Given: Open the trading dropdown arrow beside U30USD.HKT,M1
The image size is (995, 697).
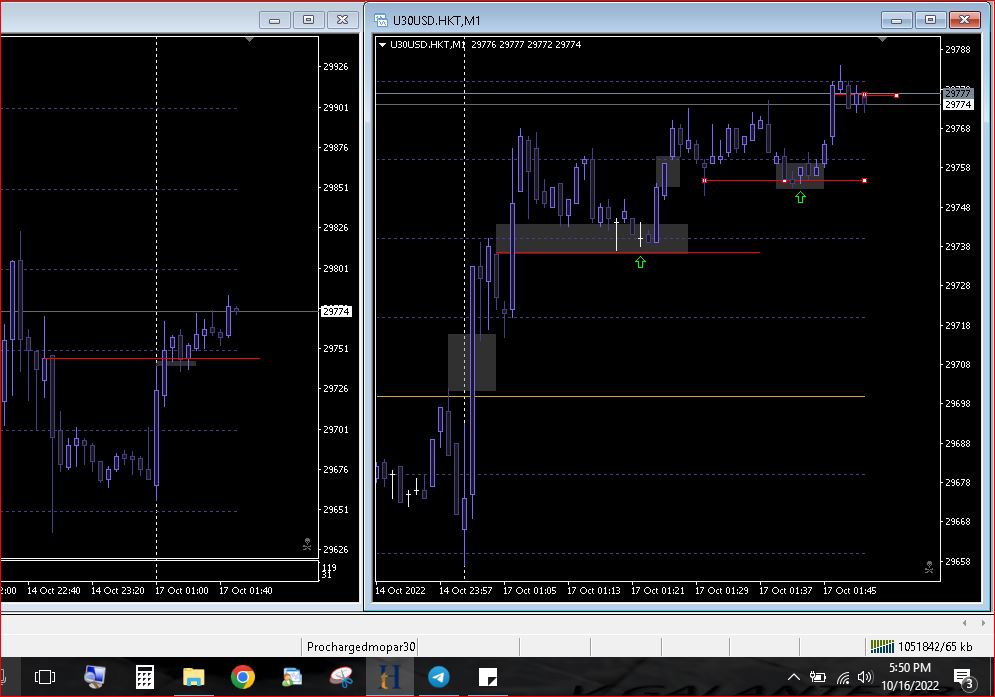Looking at the screenshot, I should coord(382,44).
